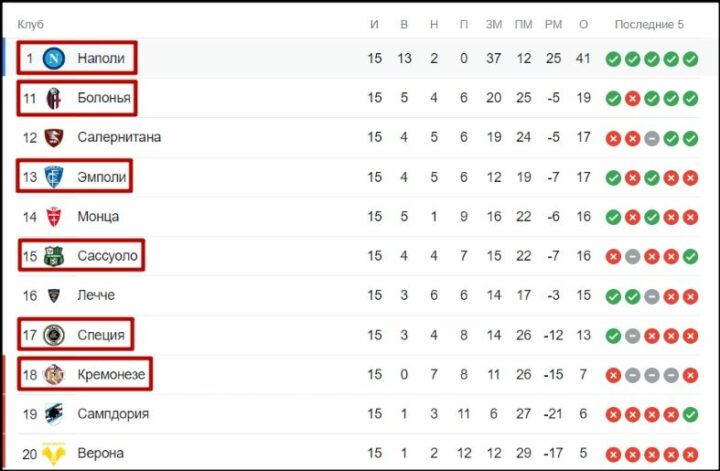Click Napoli's most recent win indicator
The image size is (720, 471).
690,59
